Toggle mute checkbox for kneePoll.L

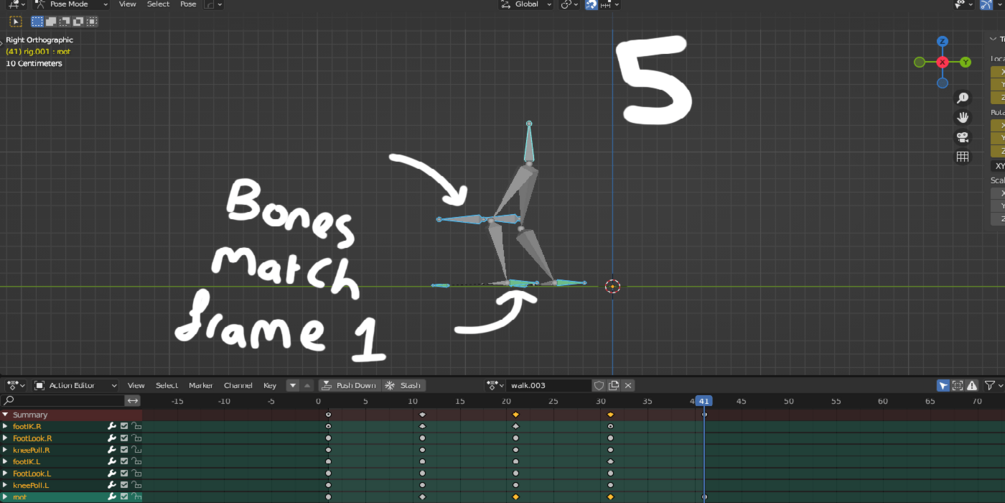click(x=124, y=485)
